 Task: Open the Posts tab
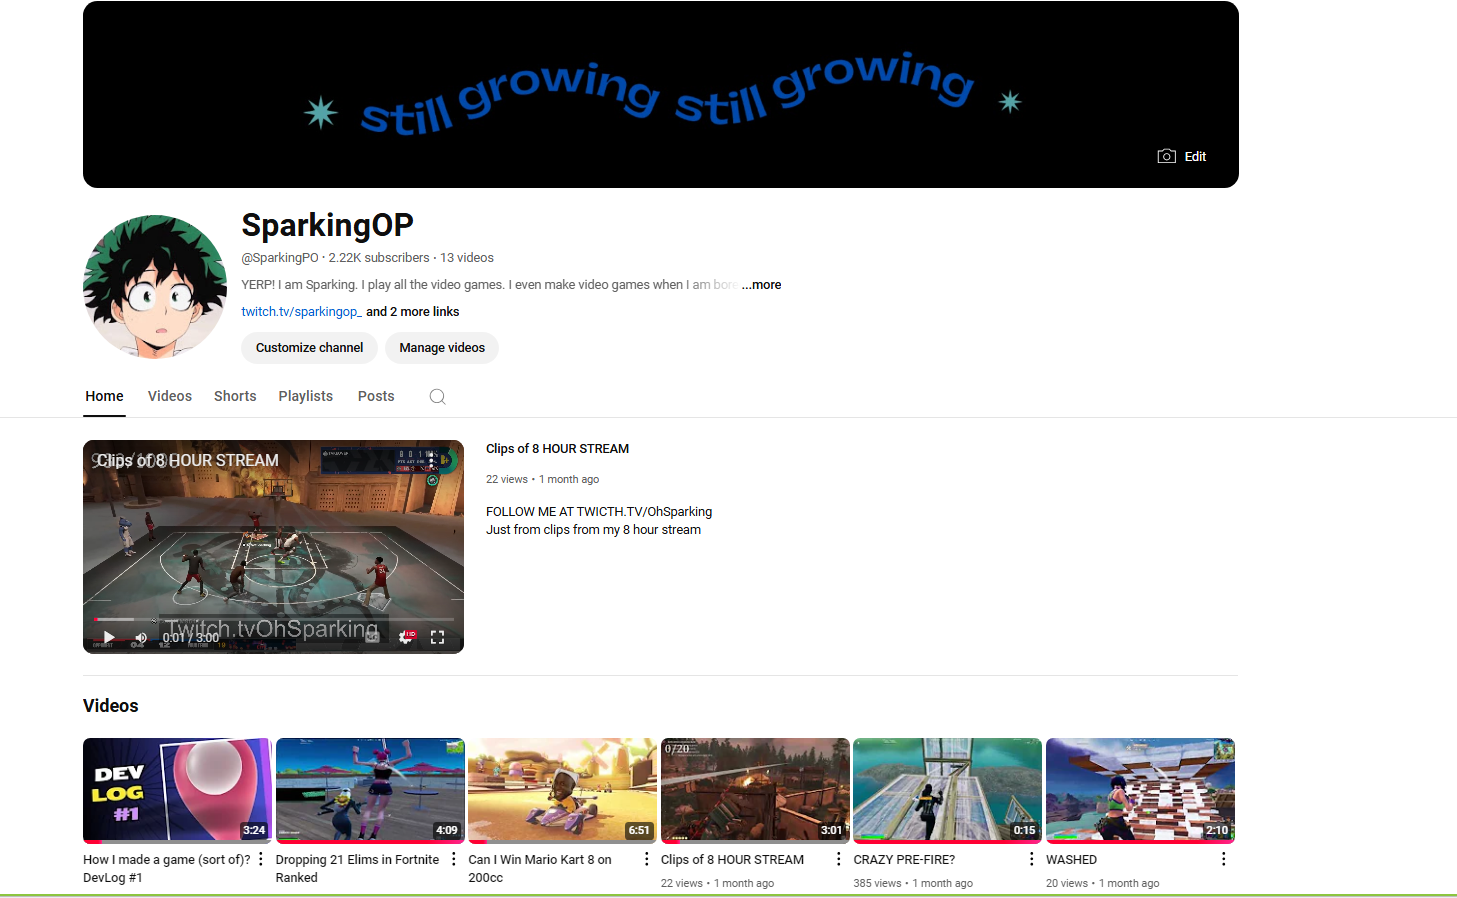pos(376,396)
